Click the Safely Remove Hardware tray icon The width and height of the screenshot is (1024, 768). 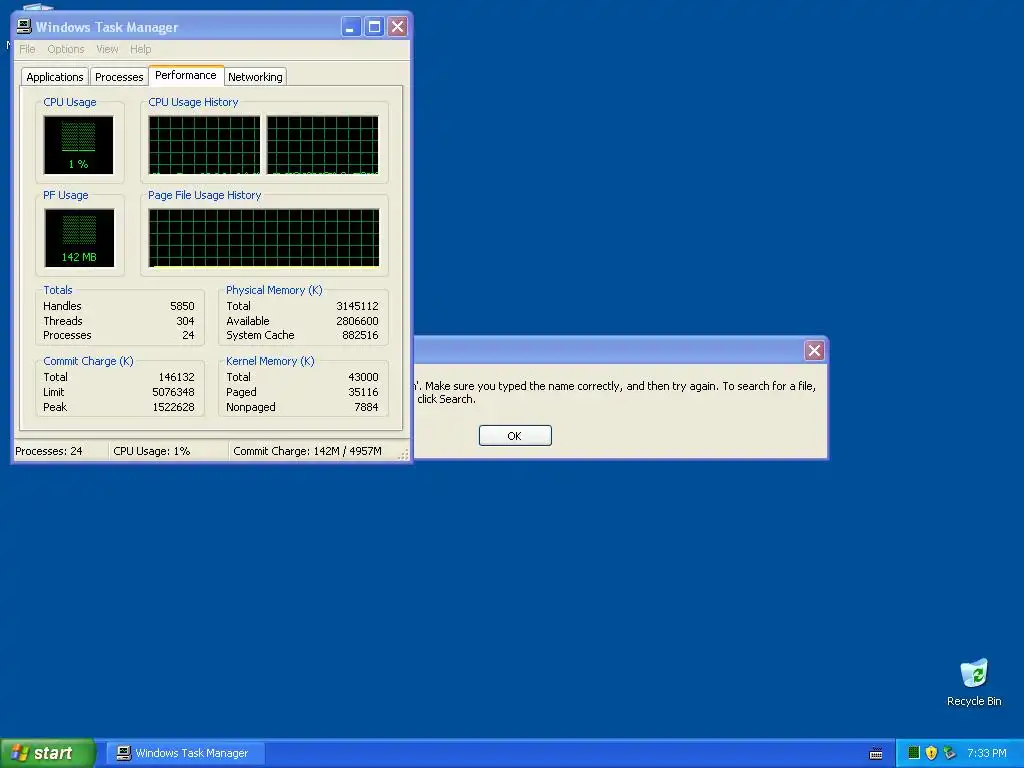click(x=949, y=753)
